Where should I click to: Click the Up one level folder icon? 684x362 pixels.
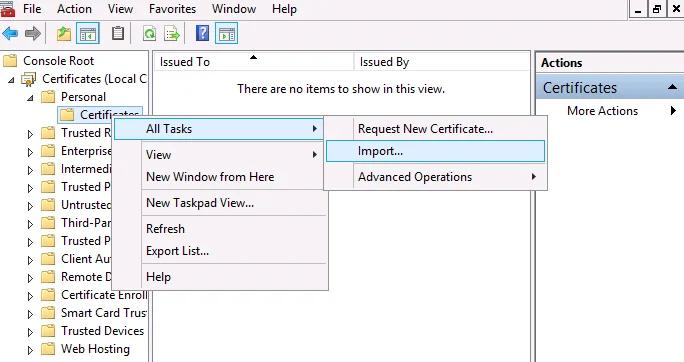click(x=64, y=34)
